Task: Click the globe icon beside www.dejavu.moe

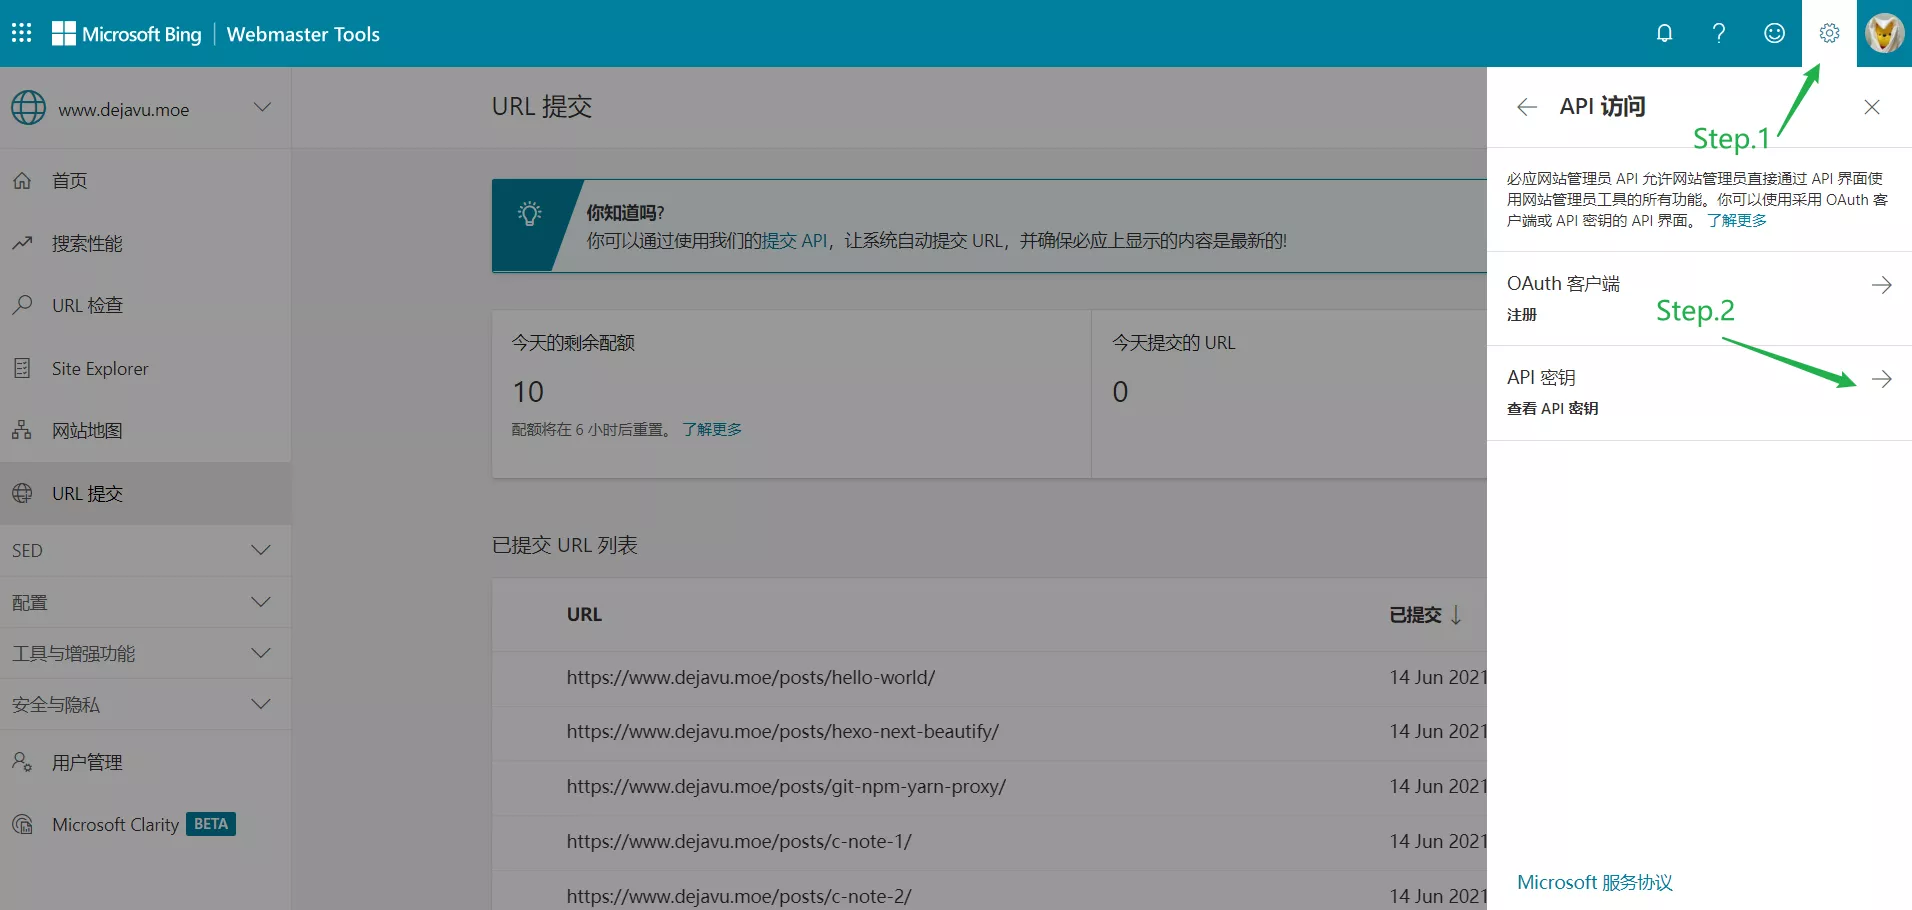Action: point(28,108)
